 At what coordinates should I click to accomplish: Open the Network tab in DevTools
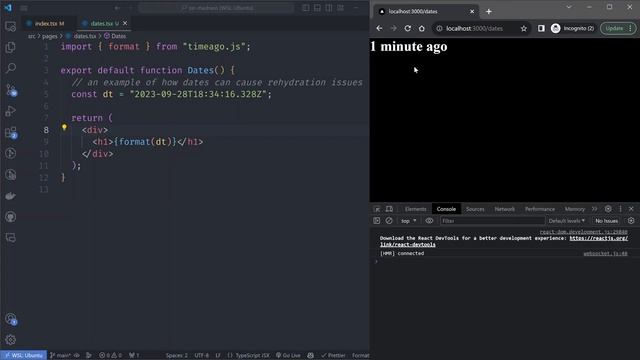click(504, 209)
